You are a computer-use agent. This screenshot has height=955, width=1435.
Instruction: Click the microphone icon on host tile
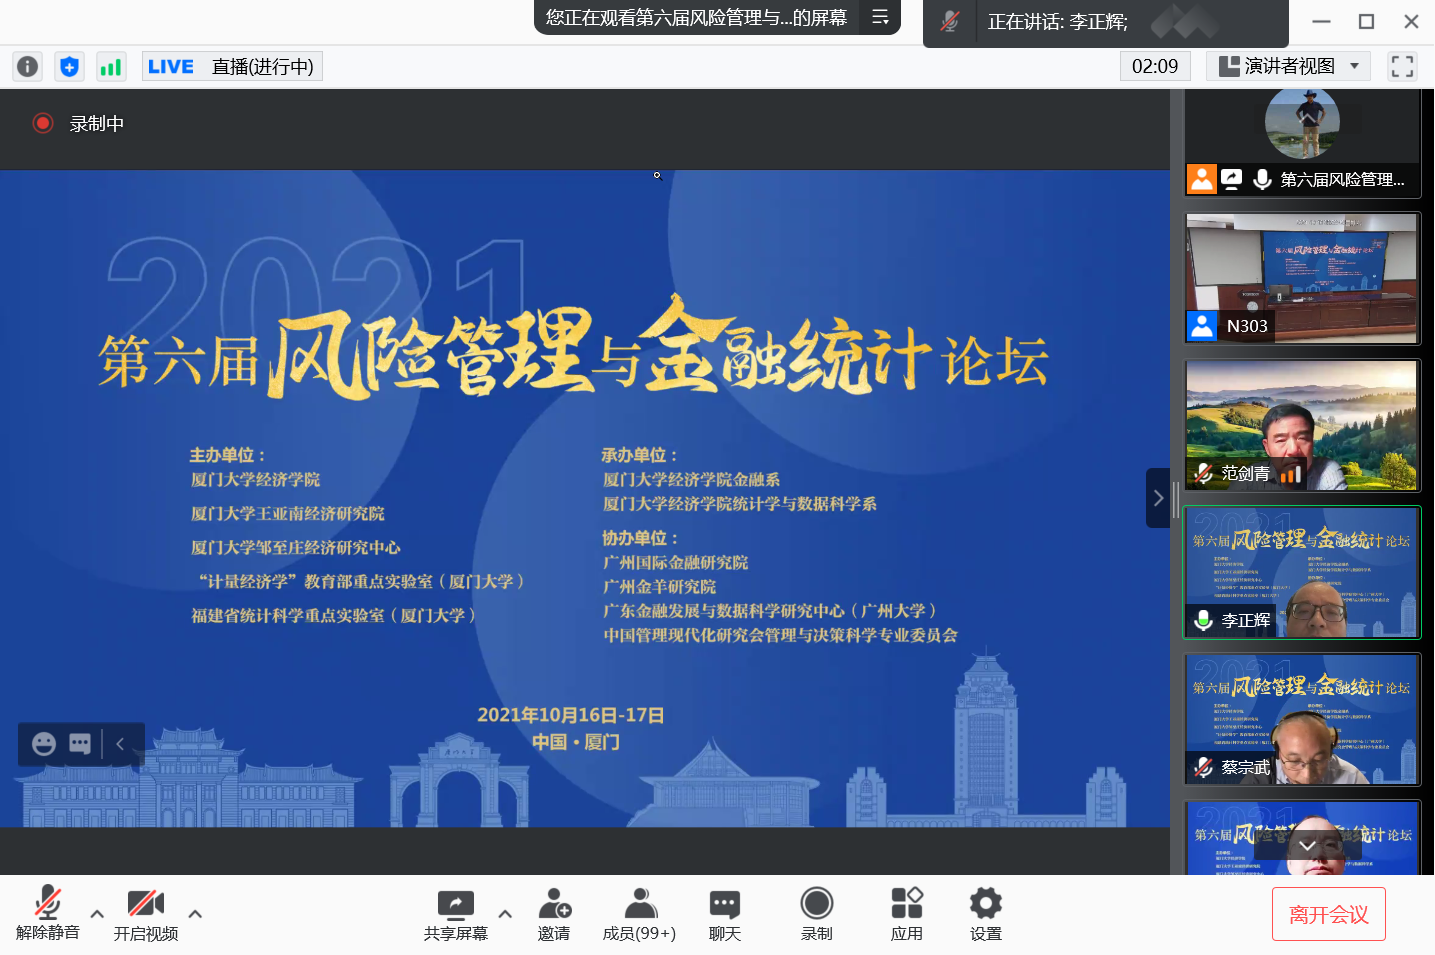click(x=1263, y=179)
